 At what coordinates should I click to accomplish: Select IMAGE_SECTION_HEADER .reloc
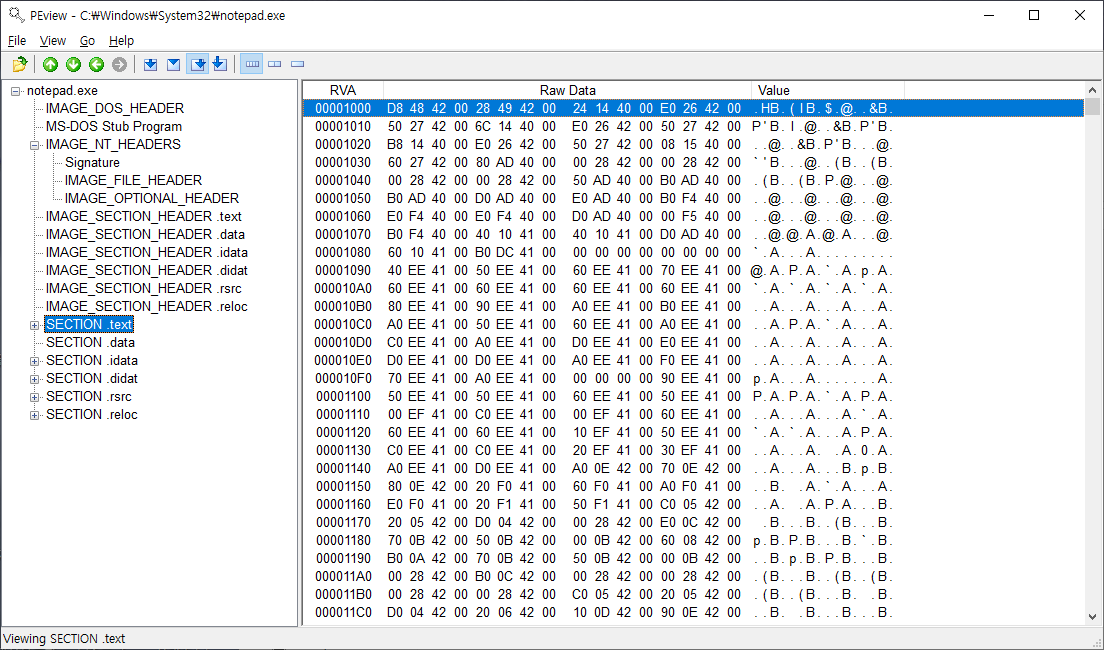[146, 306]
